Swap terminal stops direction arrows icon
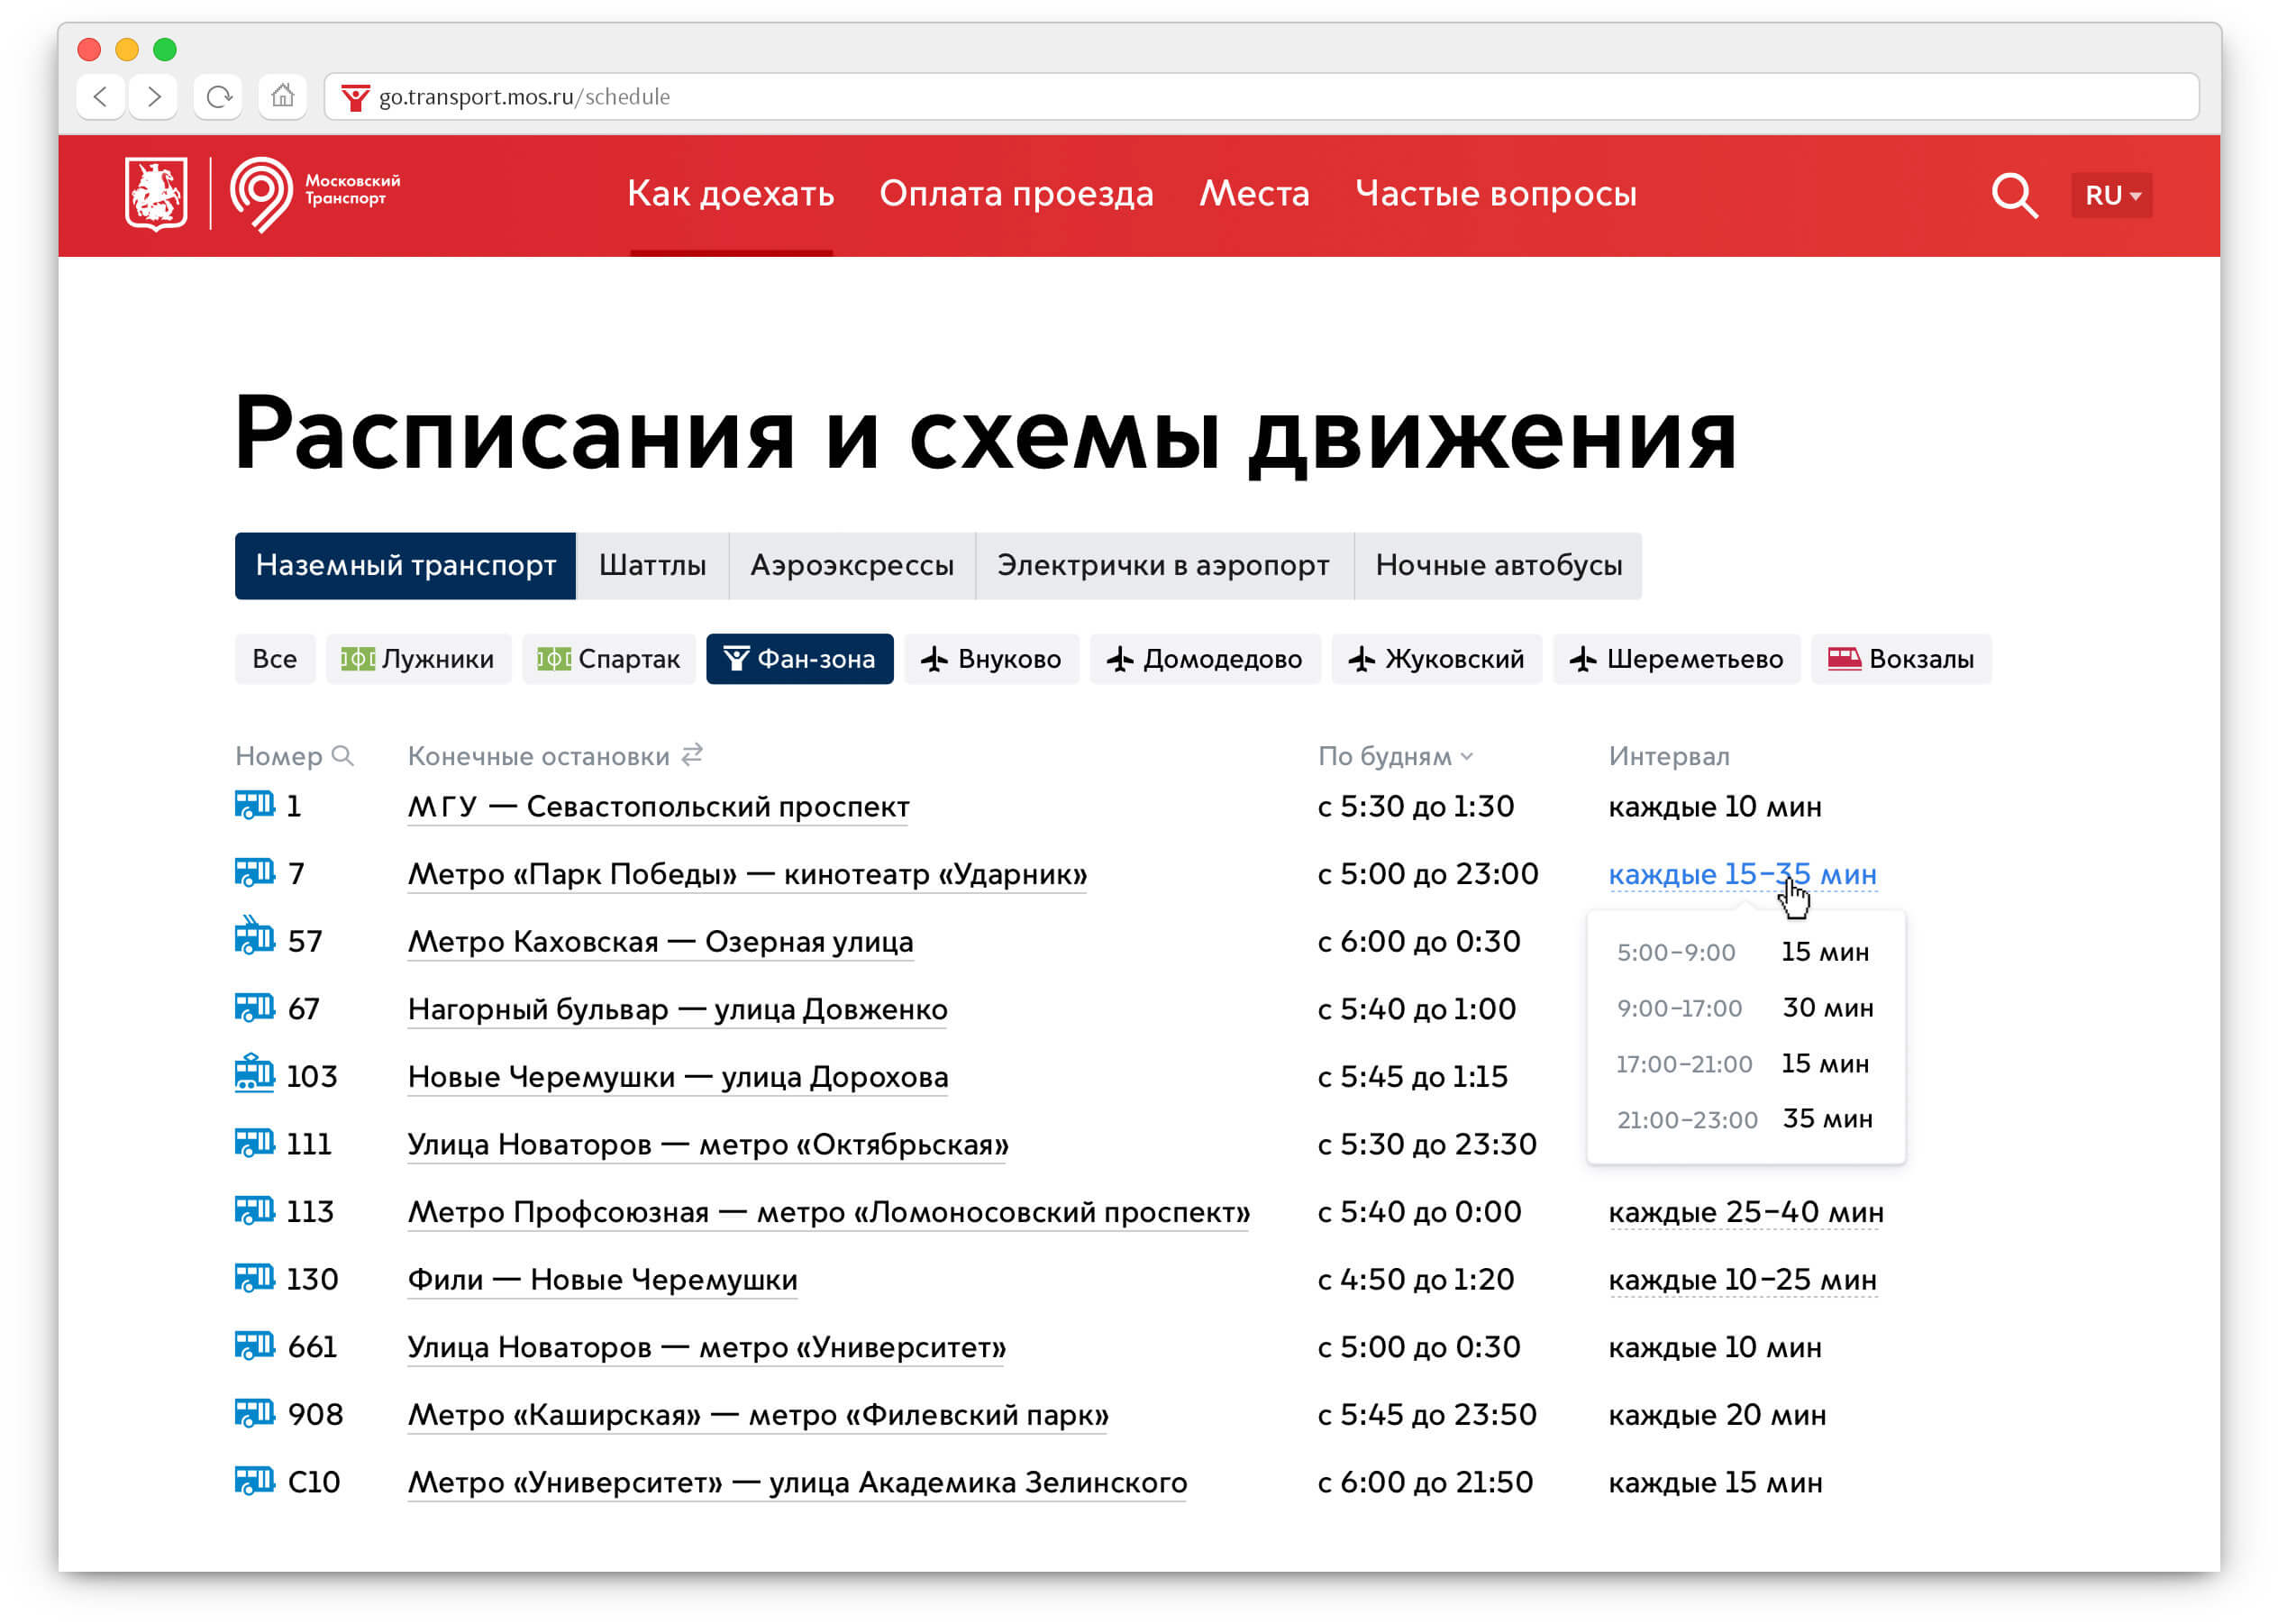 692,755
